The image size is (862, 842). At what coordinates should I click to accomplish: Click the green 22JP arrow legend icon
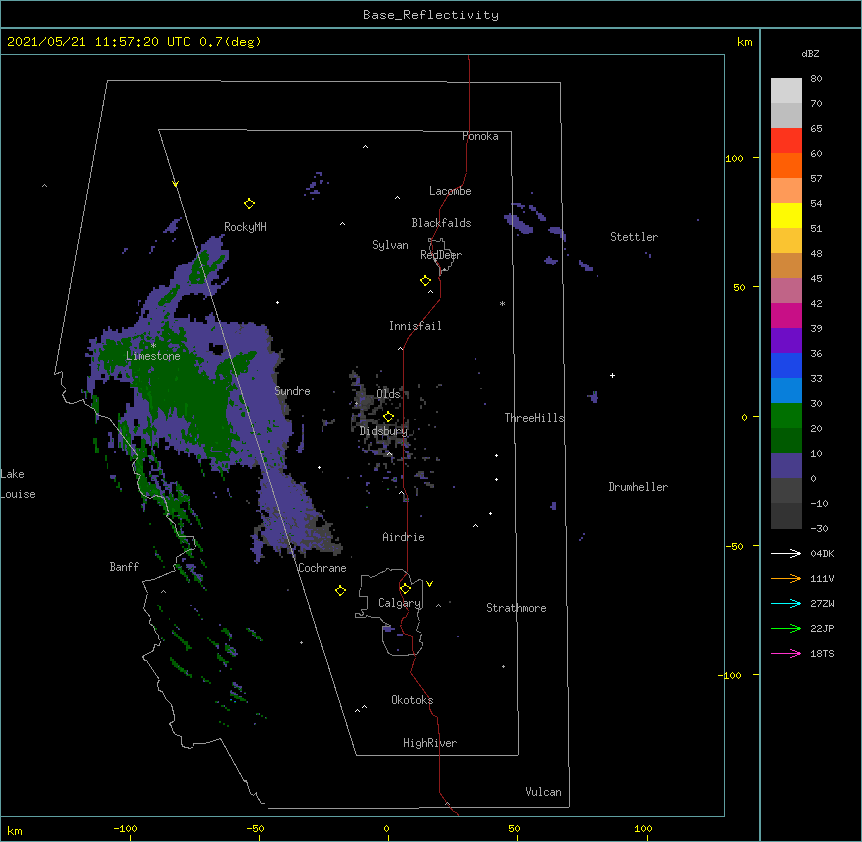point(786,628)
